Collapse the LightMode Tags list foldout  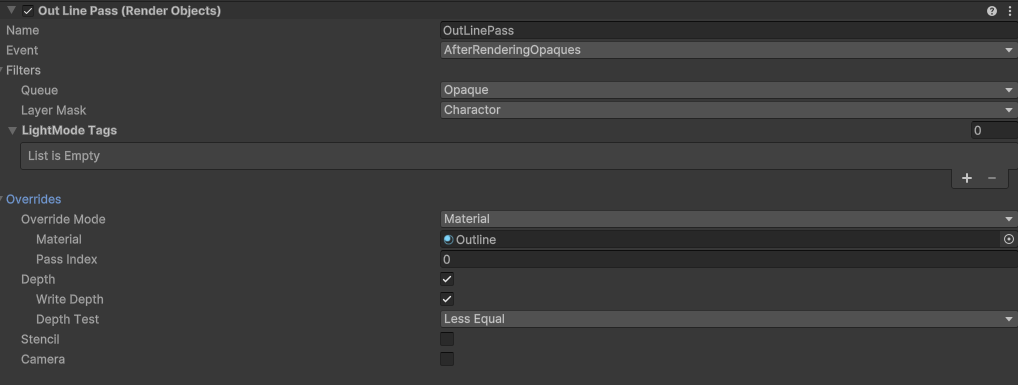(12, 130)
